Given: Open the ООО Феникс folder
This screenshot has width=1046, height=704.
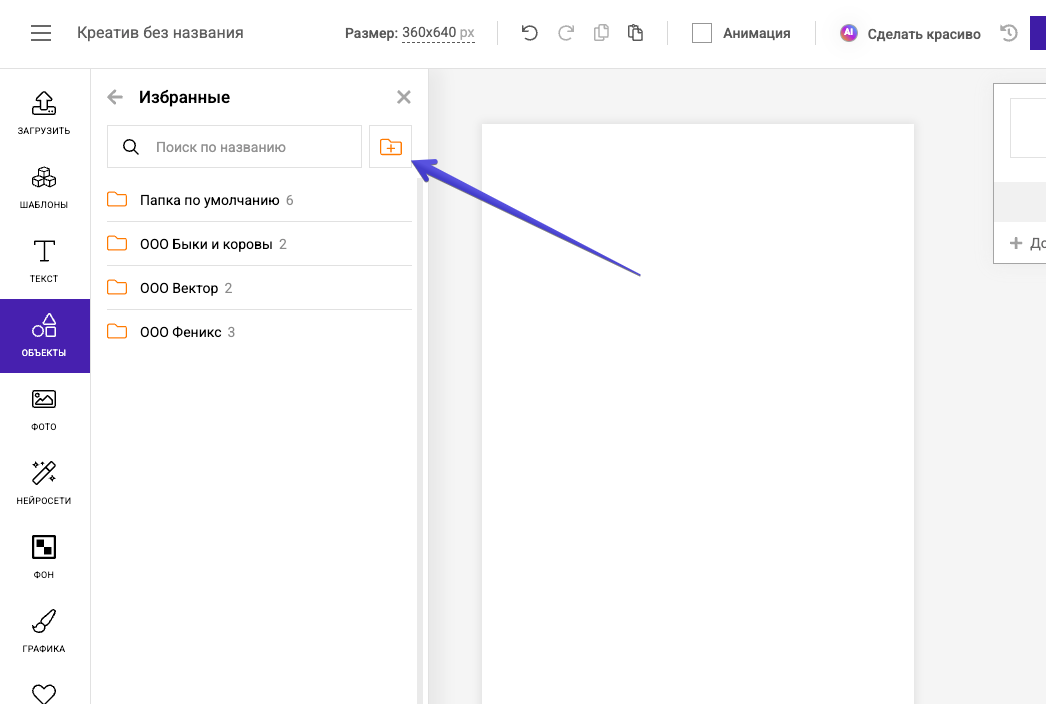Looking at the screenshot, I should click(259, 332).
